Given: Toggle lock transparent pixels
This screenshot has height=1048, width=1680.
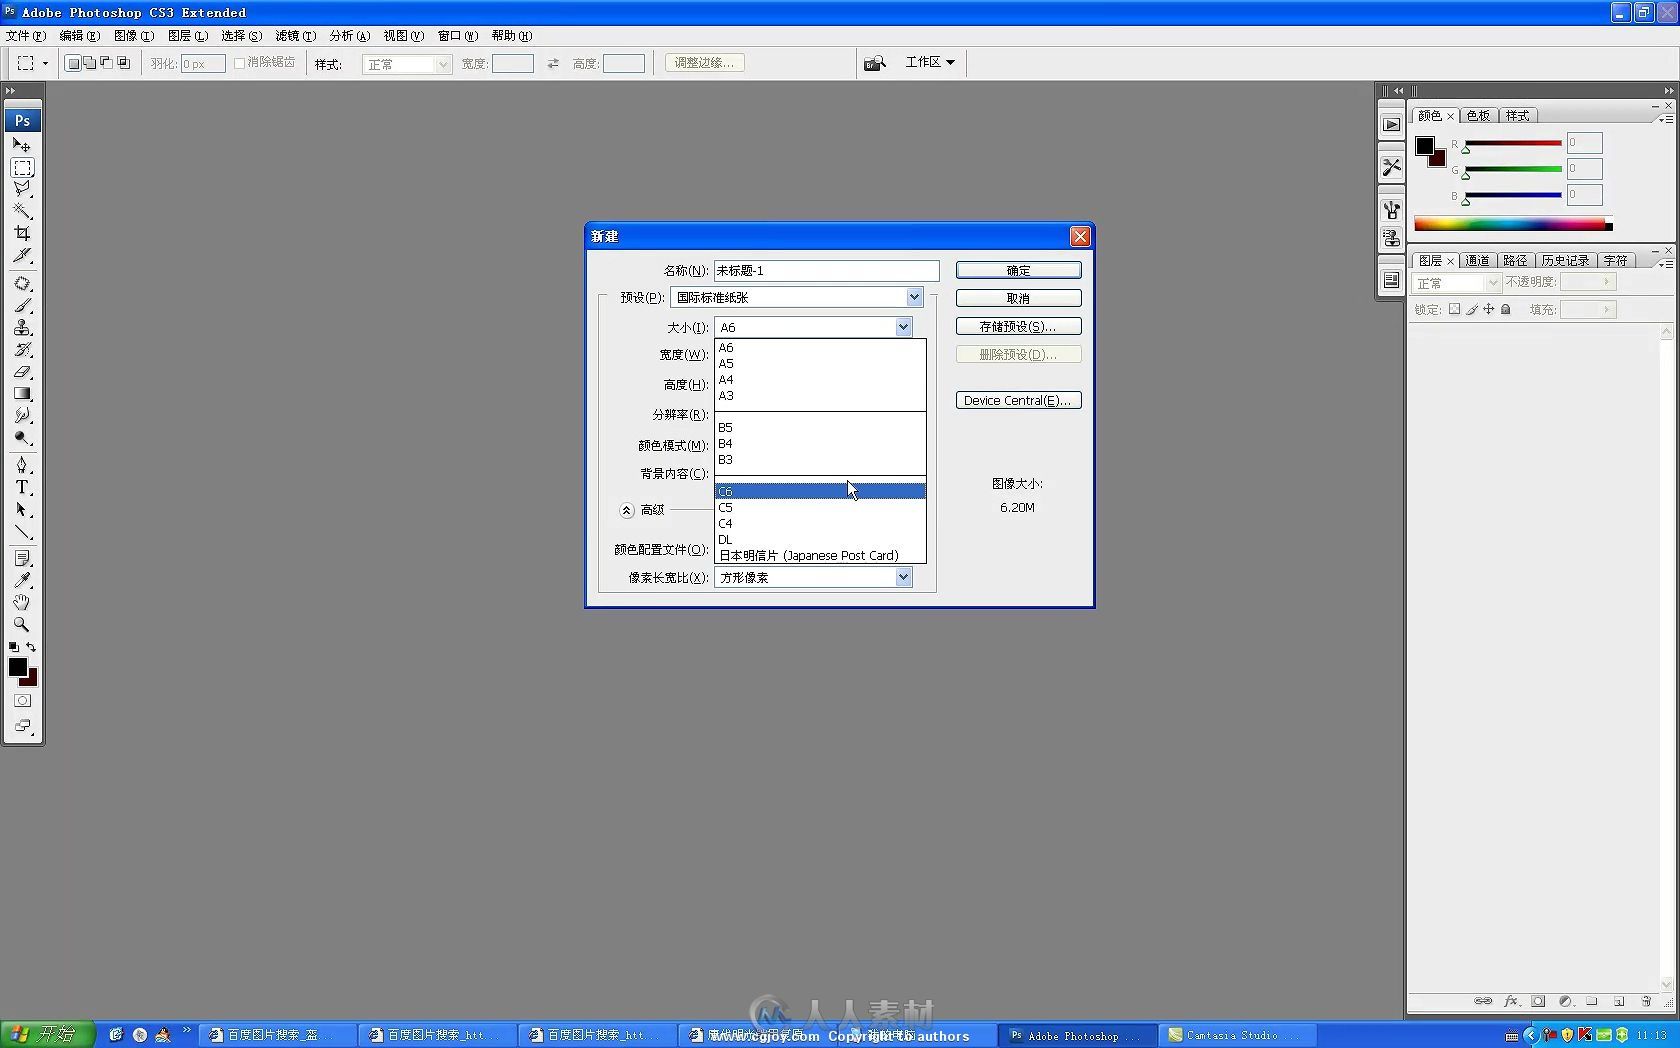Looking at the screenshot, I should pyautogui.click(x=1454, y=310).
